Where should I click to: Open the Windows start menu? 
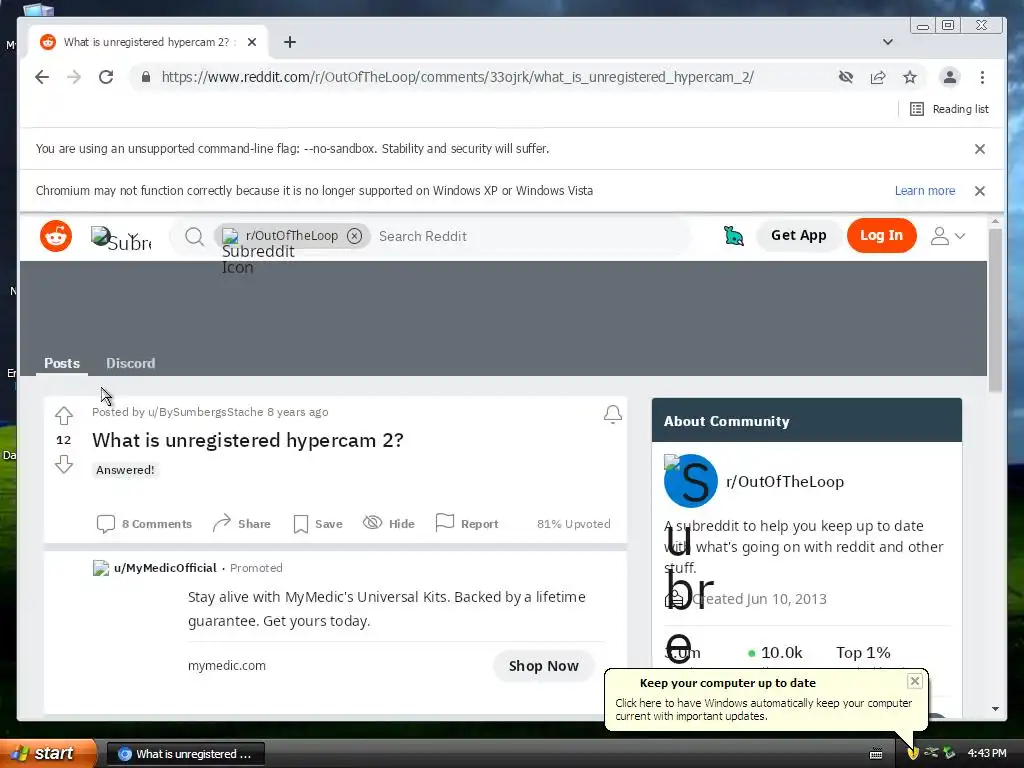(x=48, y=753)
